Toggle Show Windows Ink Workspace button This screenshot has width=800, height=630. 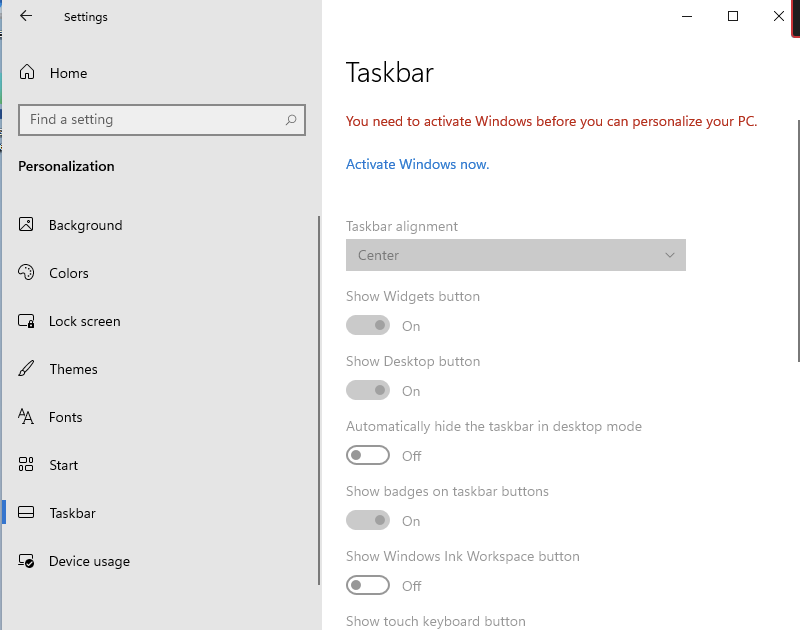pyautogui.click(x=367, y=585)
